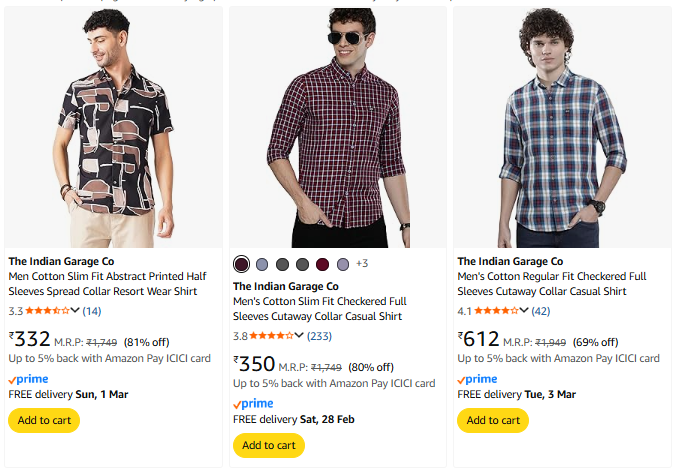678x468 pixels.
Task: View the 233 ratings count link
Action: (x=320, y=336)
